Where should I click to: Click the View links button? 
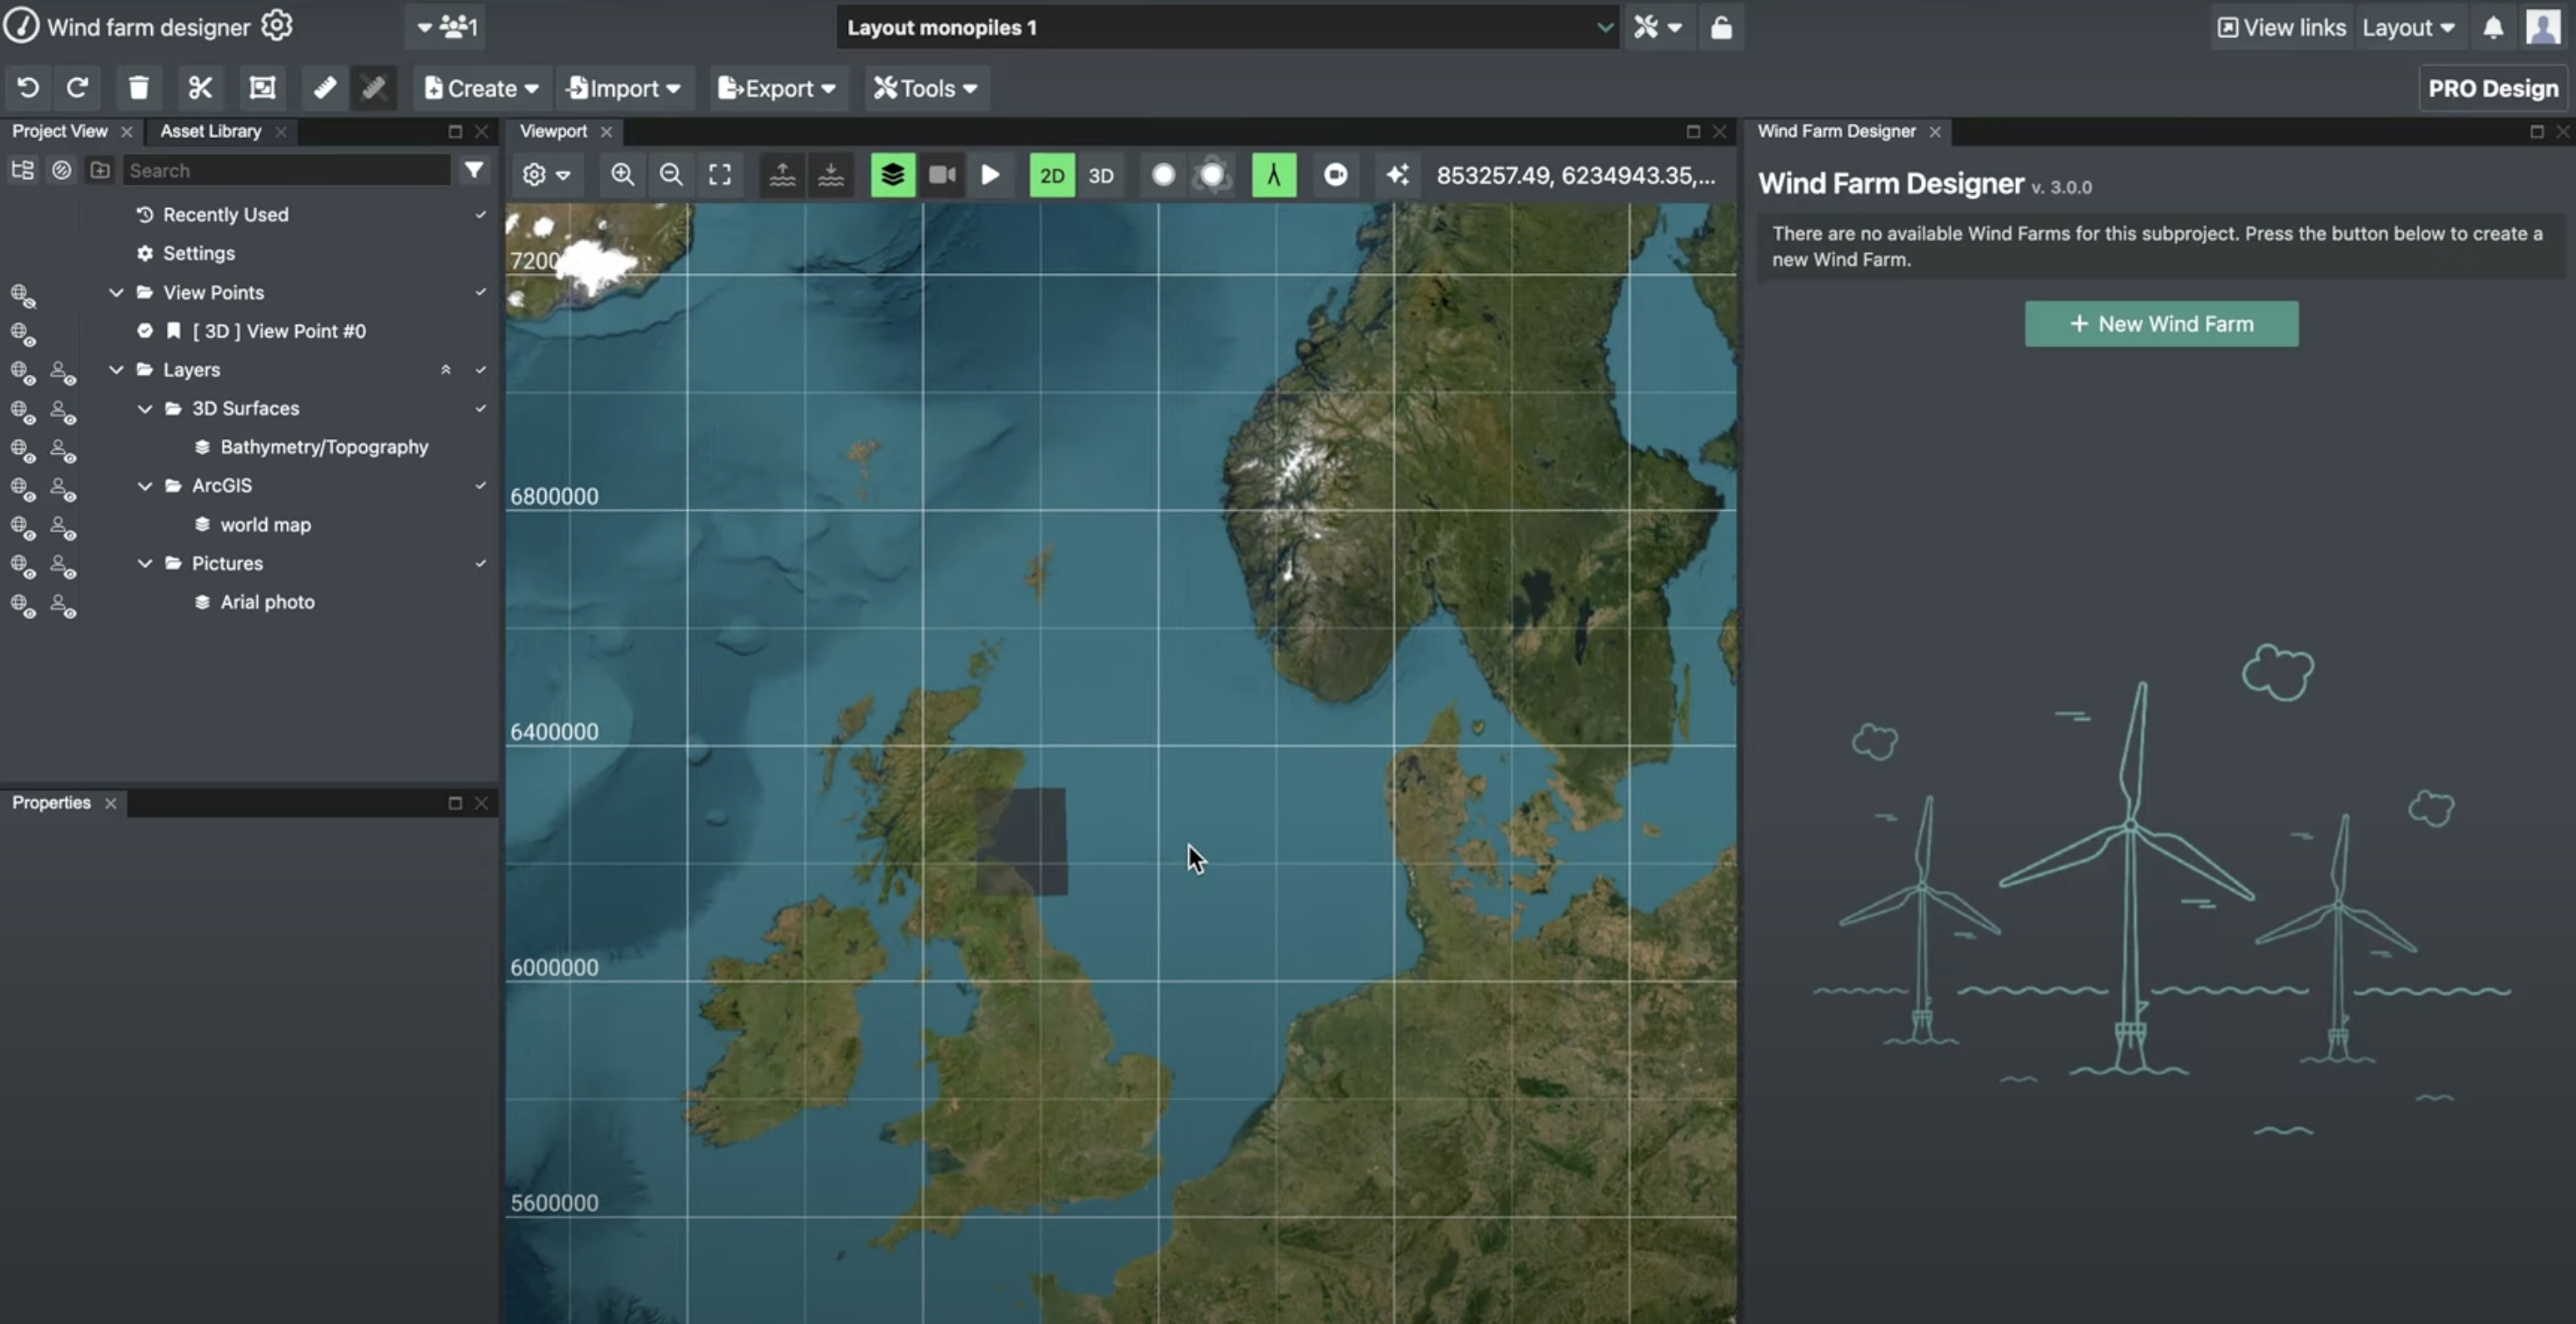tap(2281, 27)
